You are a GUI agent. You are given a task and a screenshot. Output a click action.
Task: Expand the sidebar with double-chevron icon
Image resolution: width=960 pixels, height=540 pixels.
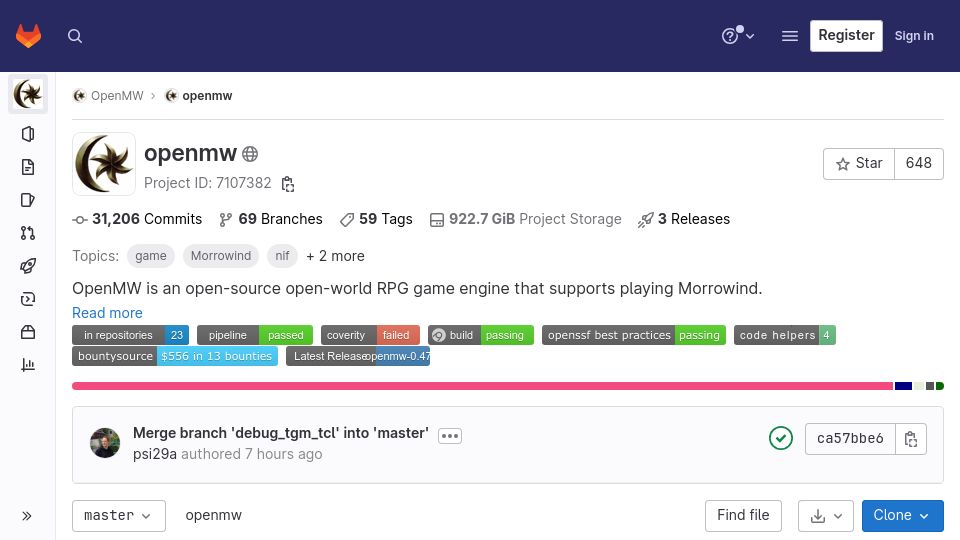pyautogui.click(x=27, y=516)
